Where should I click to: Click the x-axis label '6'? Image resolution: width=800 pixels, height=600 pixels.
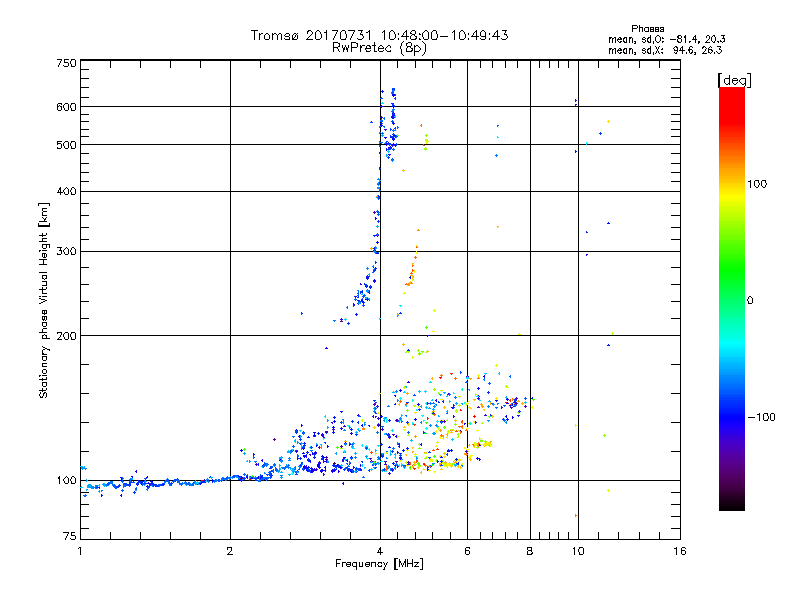(x=467, y=551)
